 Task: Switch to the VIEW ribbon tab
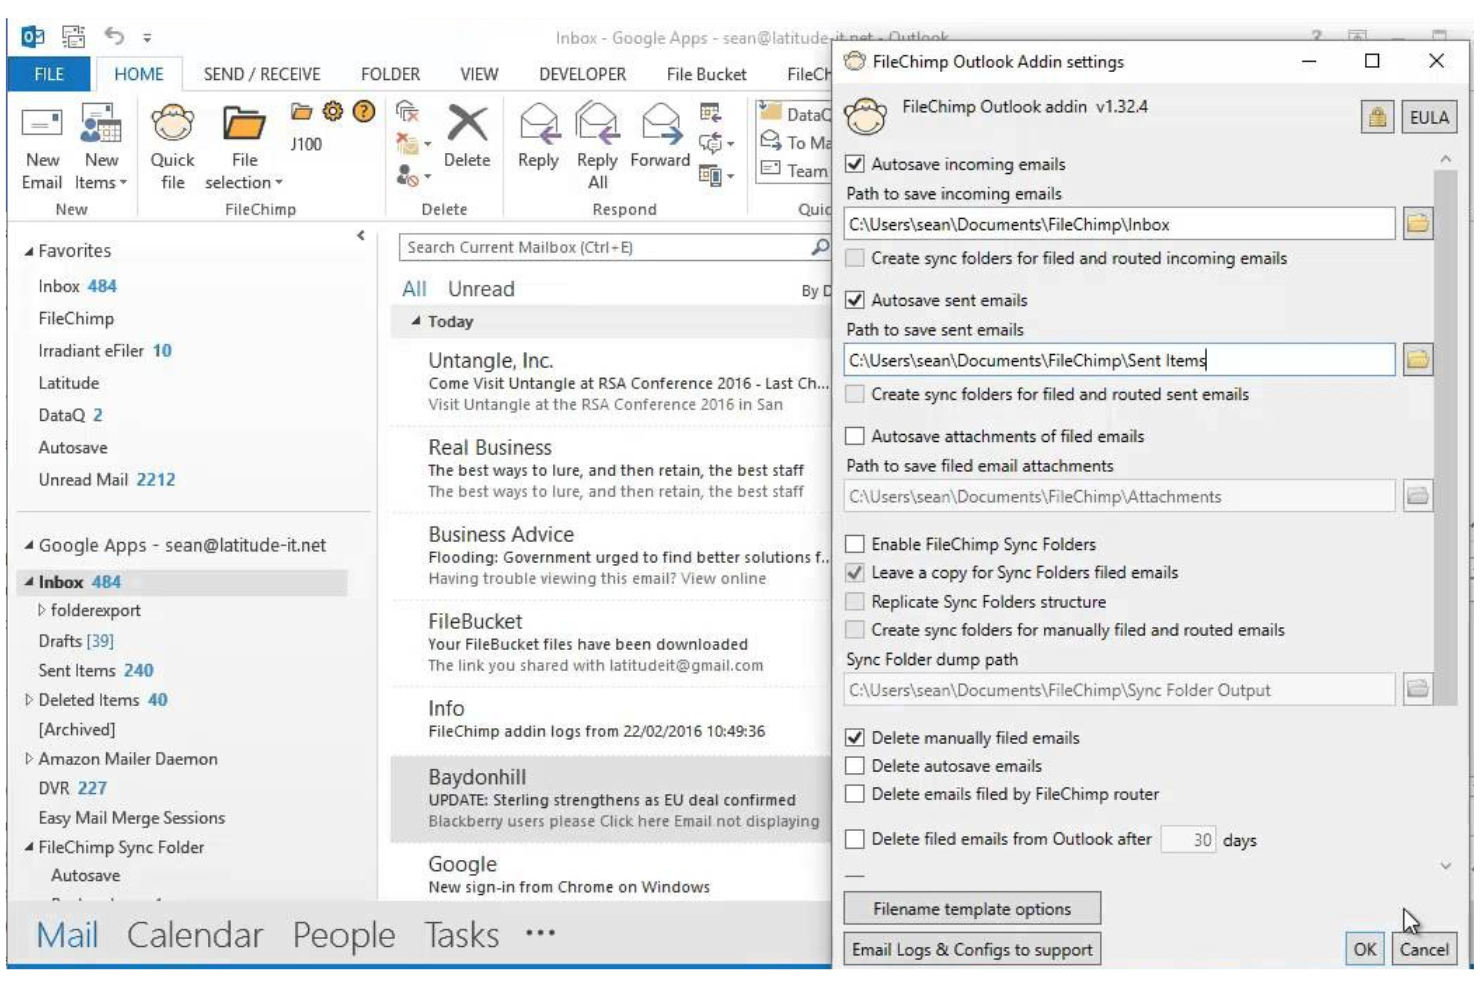pyautogui.click(x=479, y=74)
